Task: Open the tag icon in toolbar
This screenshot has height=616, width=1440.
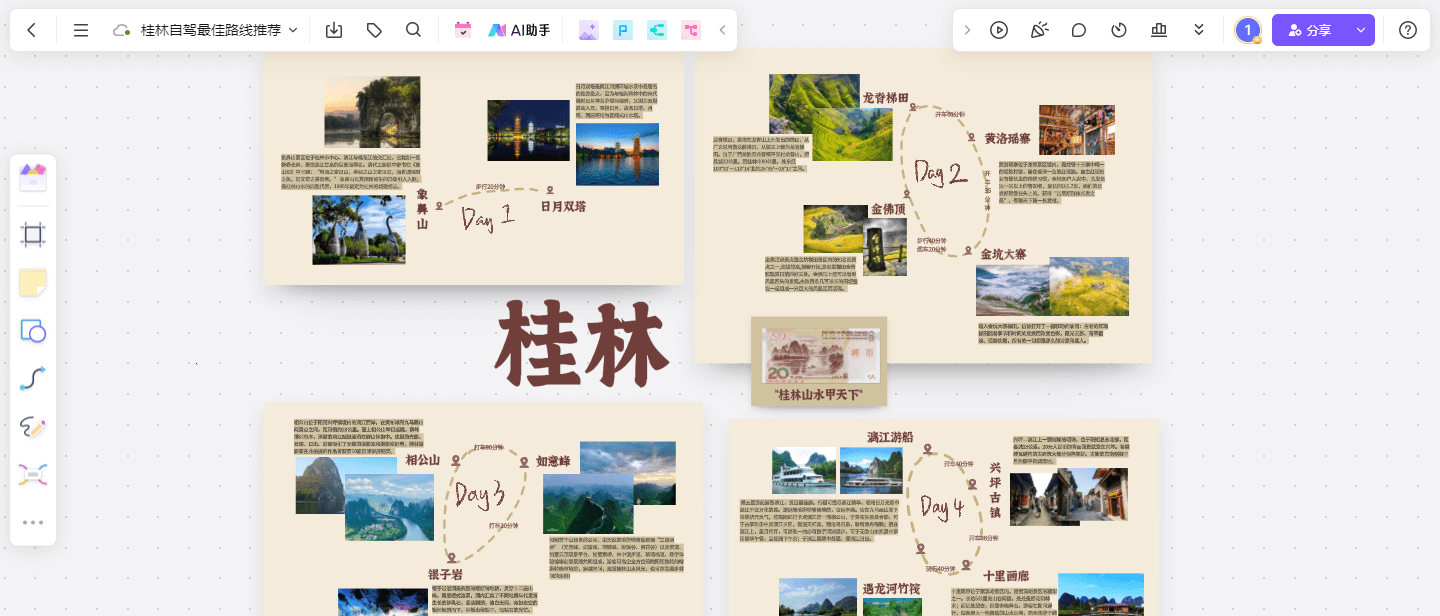Action: (374, 30)
